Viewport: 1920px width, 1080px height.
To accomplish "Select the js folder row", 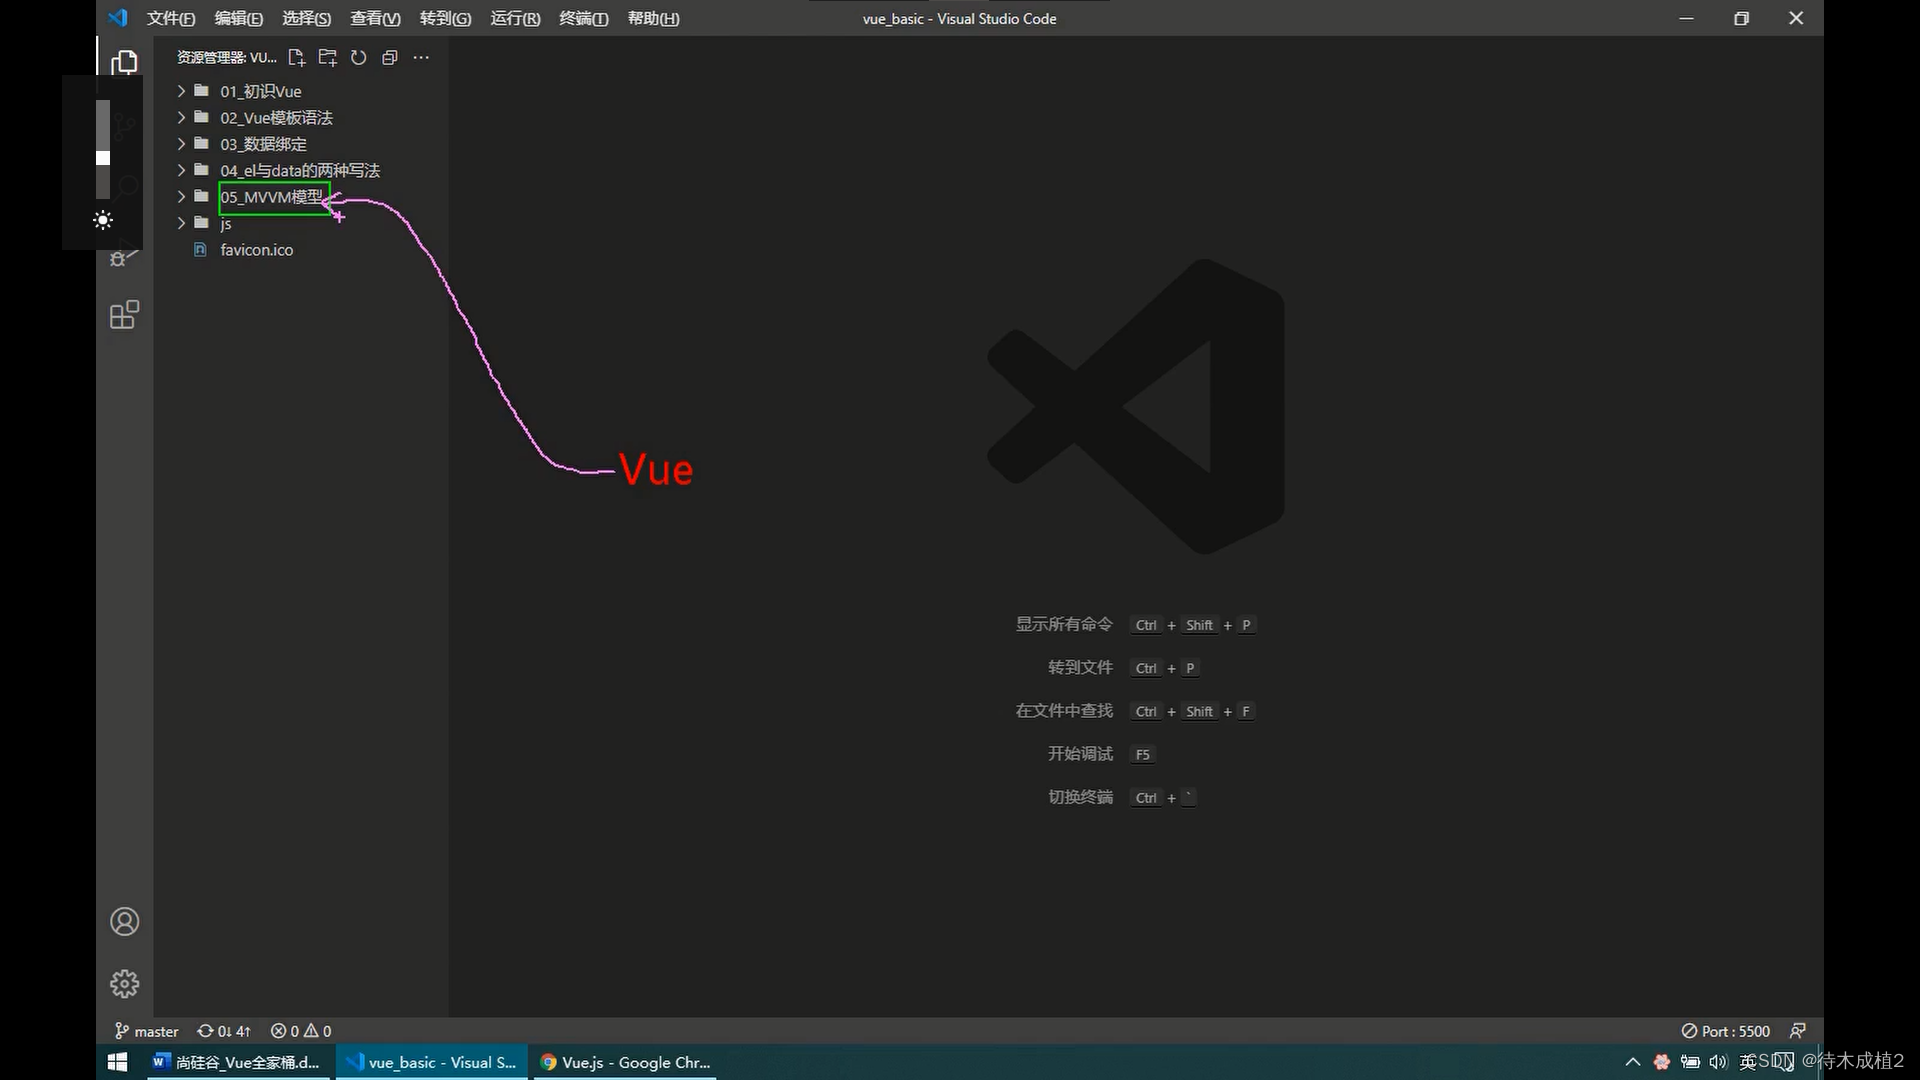I will click(x=300, y=223).
